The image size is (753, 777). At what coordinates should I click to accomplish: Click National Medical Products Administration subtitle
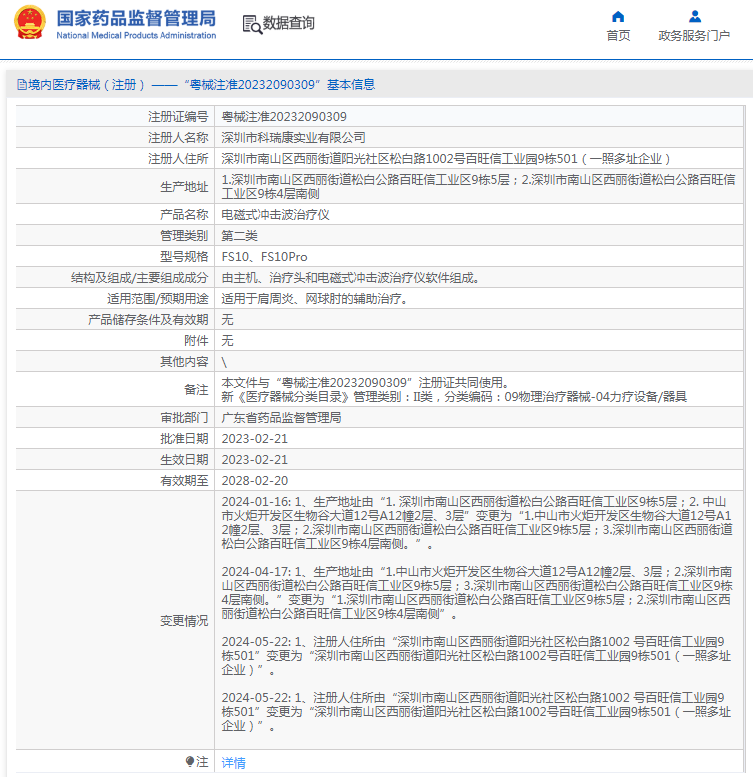coord(136,36)
